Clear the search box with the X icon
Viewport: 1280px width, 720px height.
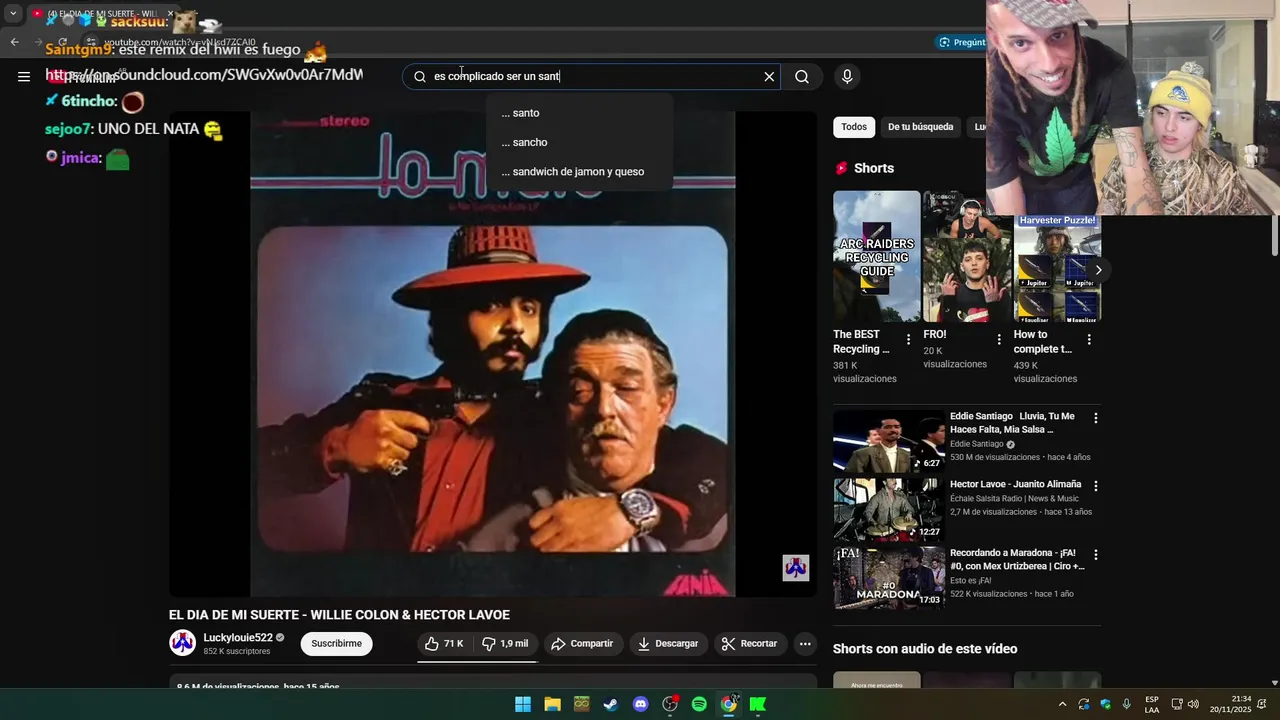coord(769,76)
